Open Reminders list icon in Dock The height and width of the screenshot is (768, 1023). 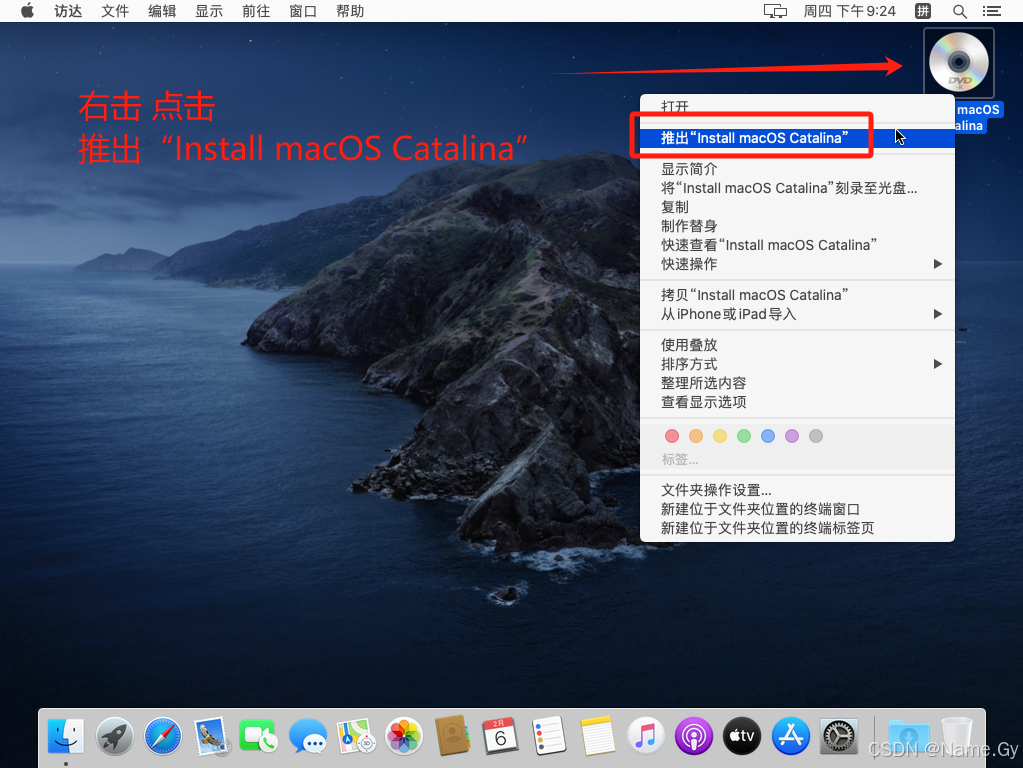pos(549,737)
